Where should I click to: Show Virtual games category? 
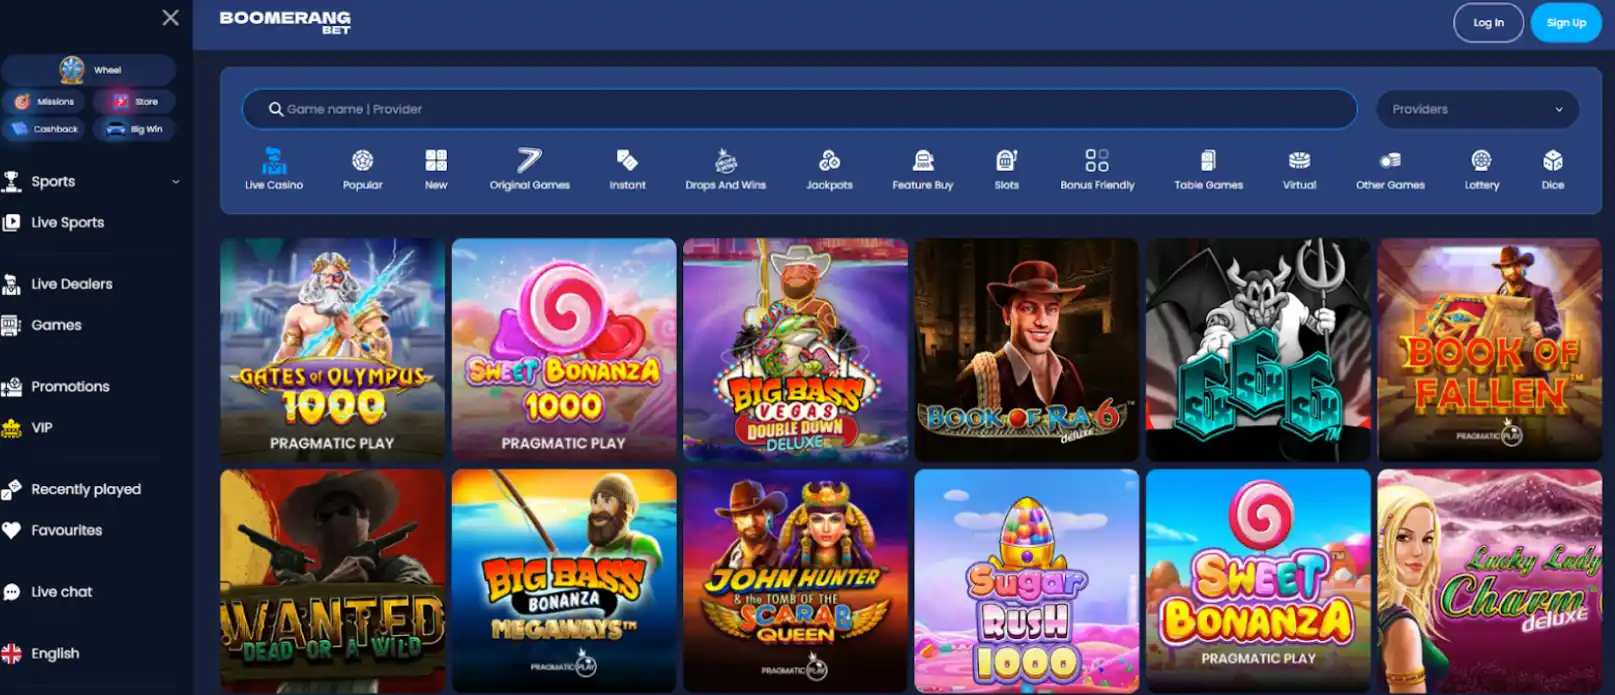pyautogui.click(x=1299, y=168)
